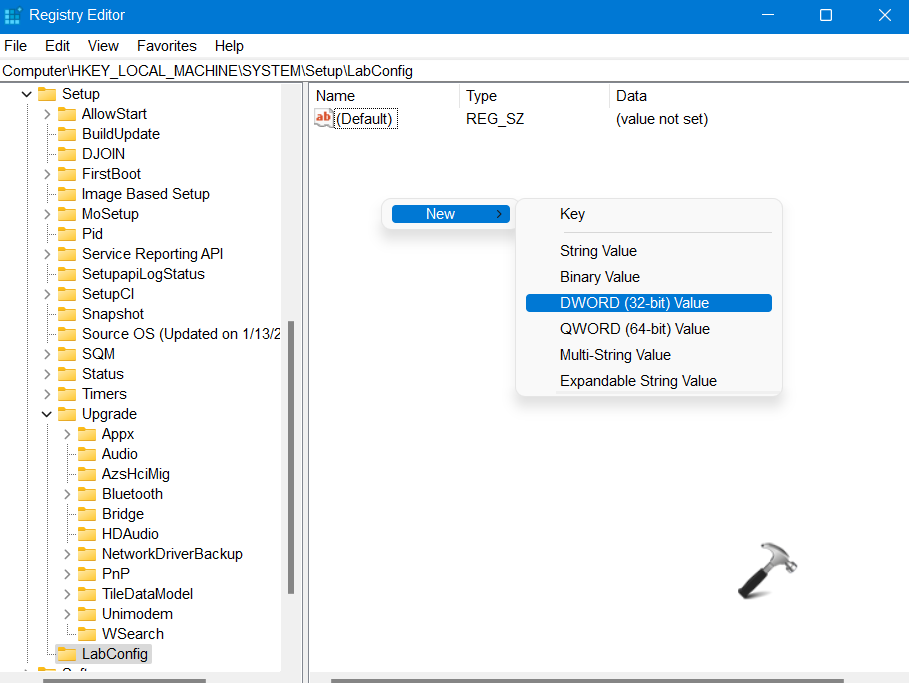Viewport: 909px width, 683px height.
Task: Click the DJOIN folder icon
Action: pos(67,154)
